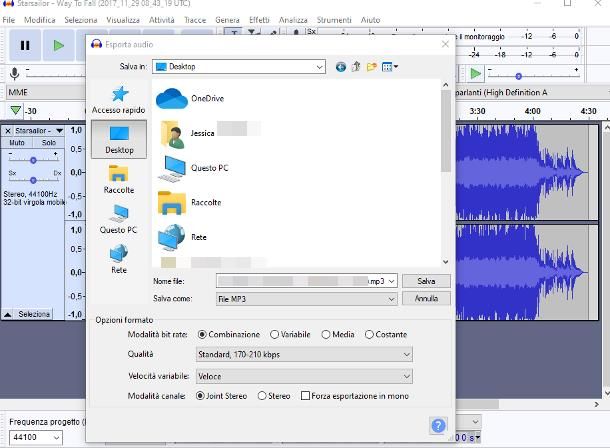Create a new folder in the dialog

pos(372,67)
